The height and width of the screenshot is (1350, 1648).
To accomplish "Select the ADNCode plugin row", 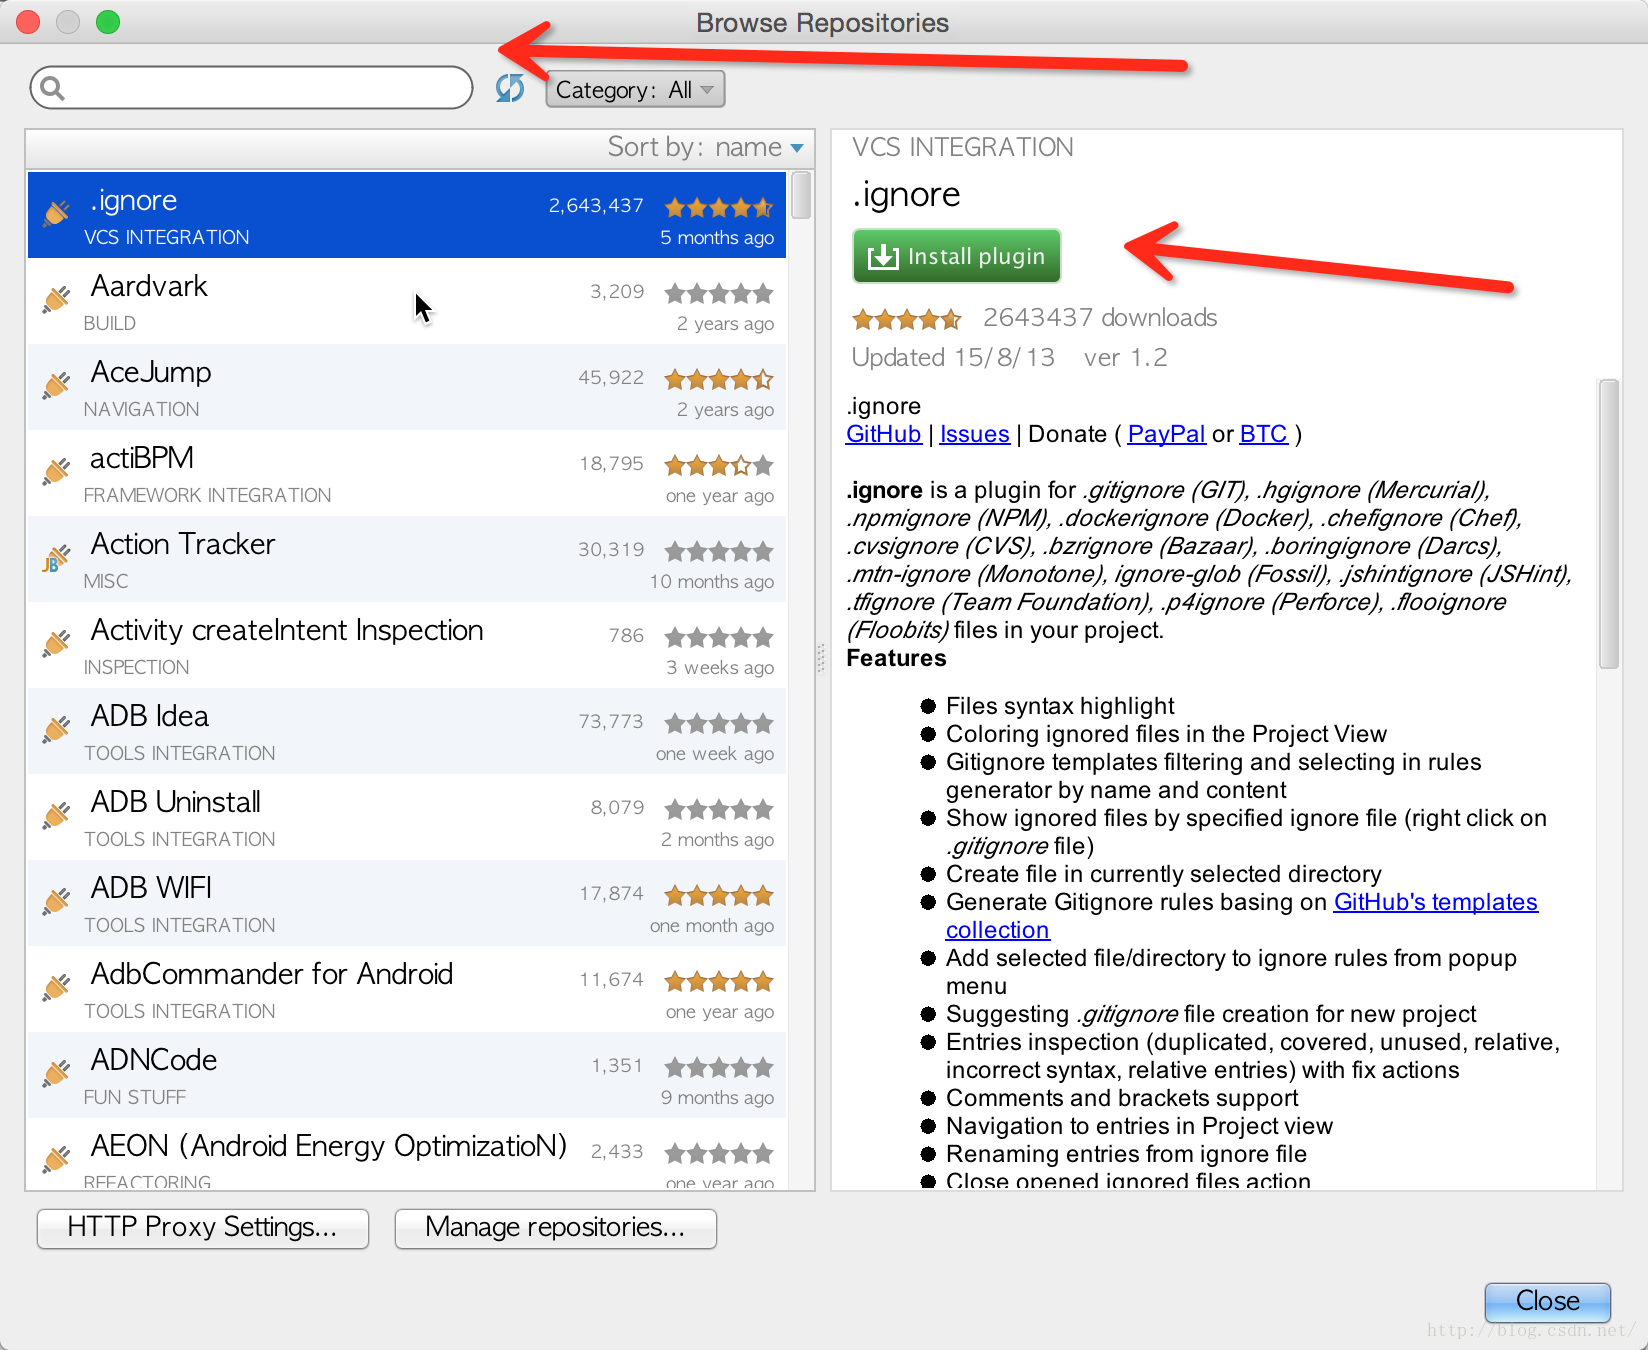I will click(407, 1075).
